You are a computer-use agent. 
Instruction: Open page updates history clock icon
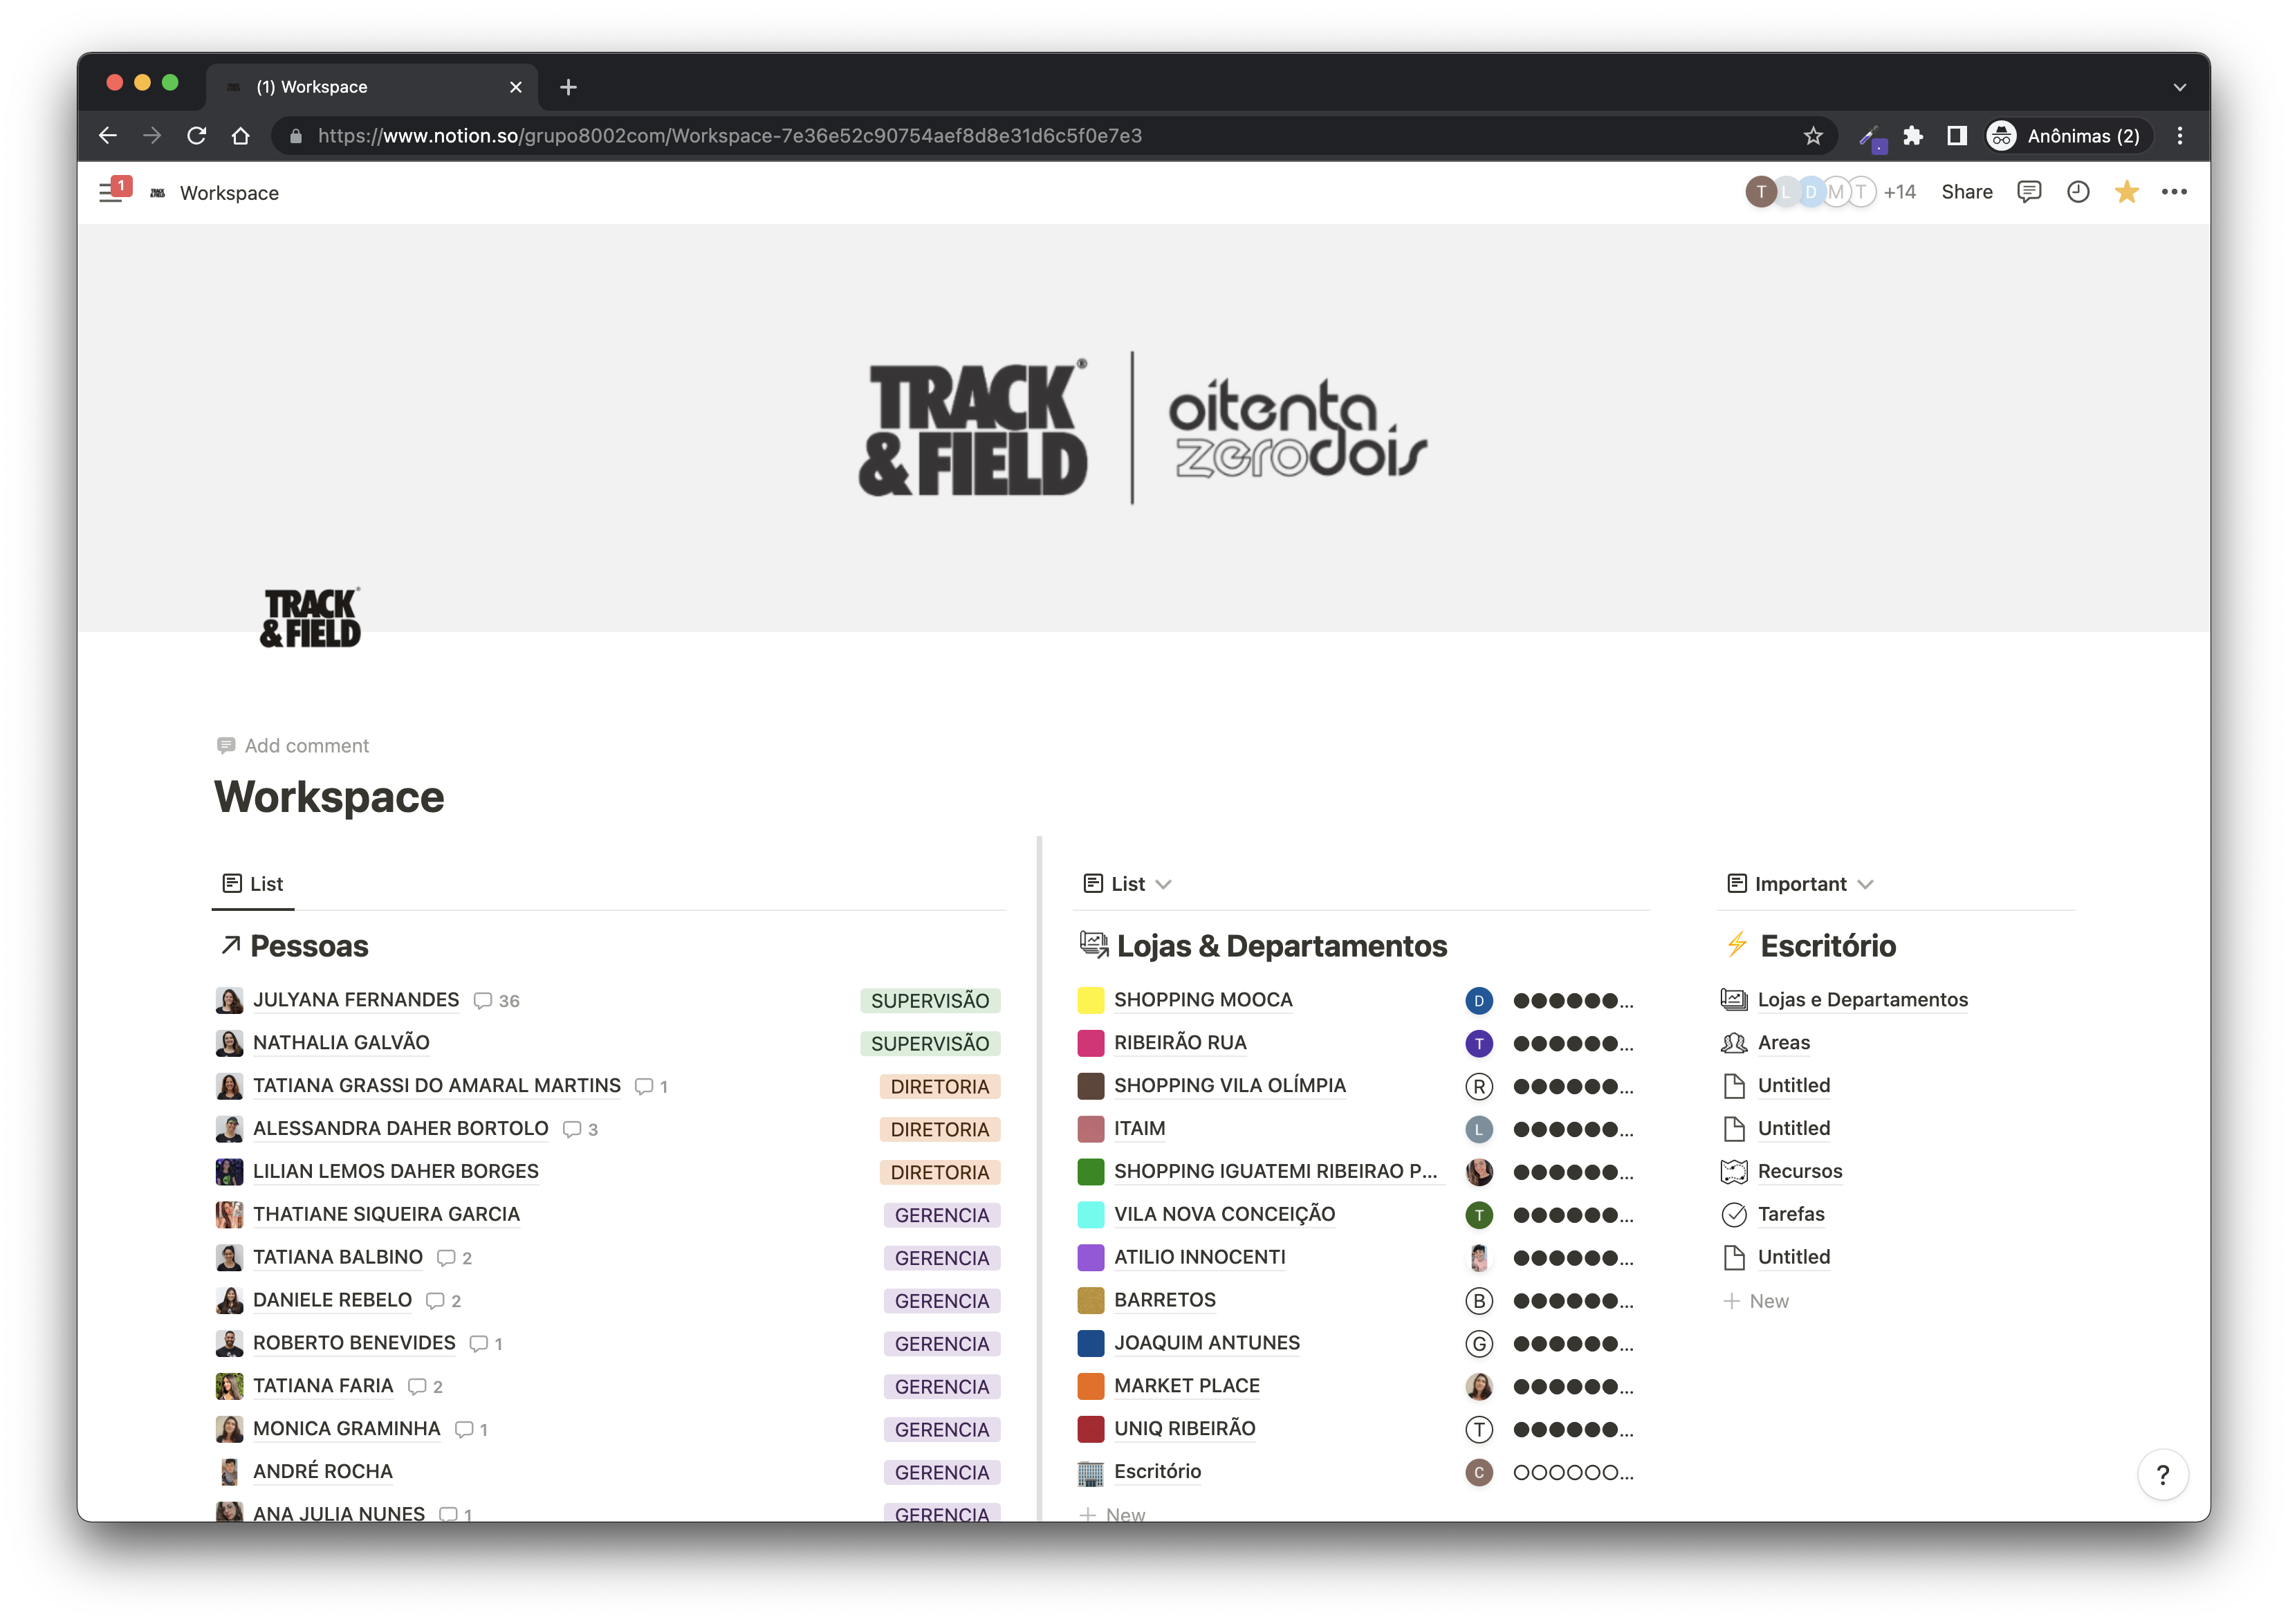2078,192
